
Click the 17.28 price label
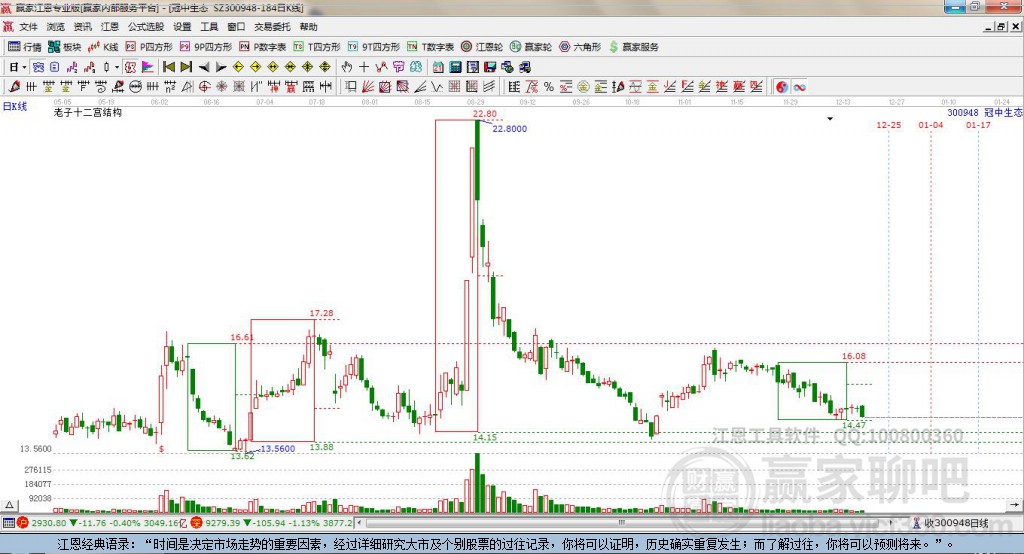click(321, 313)
